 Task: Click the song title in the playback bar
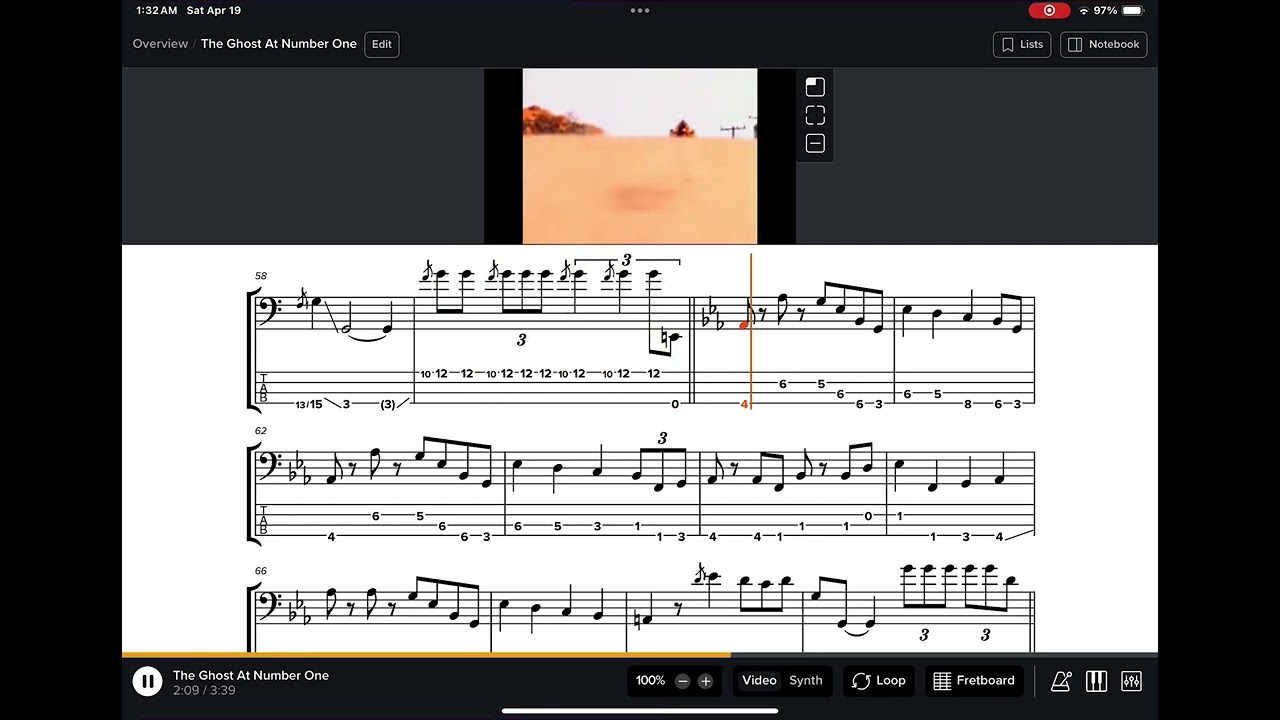251,676
